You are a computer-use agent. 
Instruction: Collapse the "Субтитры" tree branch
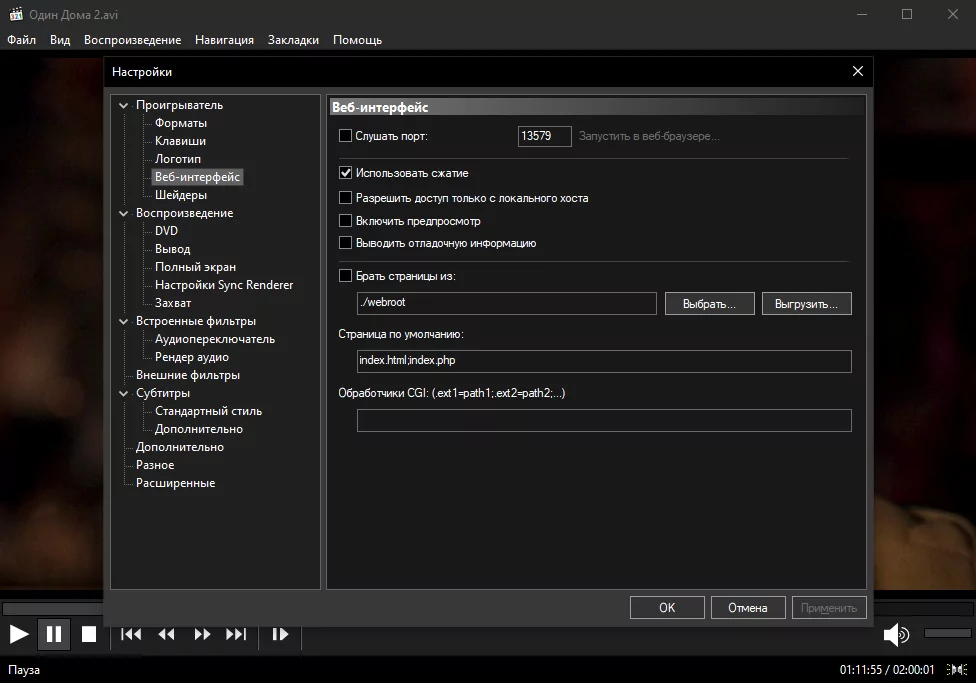point(124,393)
